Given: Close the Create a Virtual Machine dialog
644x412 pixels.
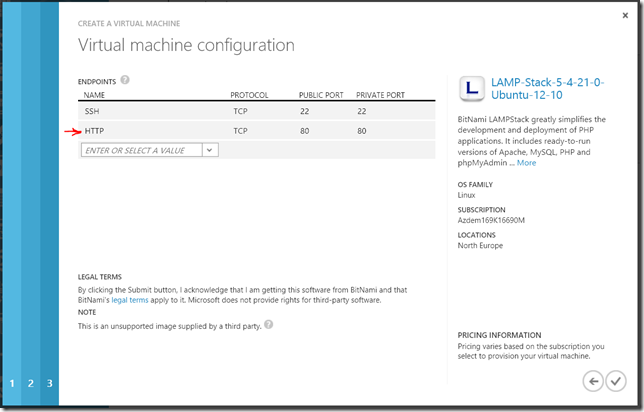Looking at the screenshot, I should click(625, 16).
